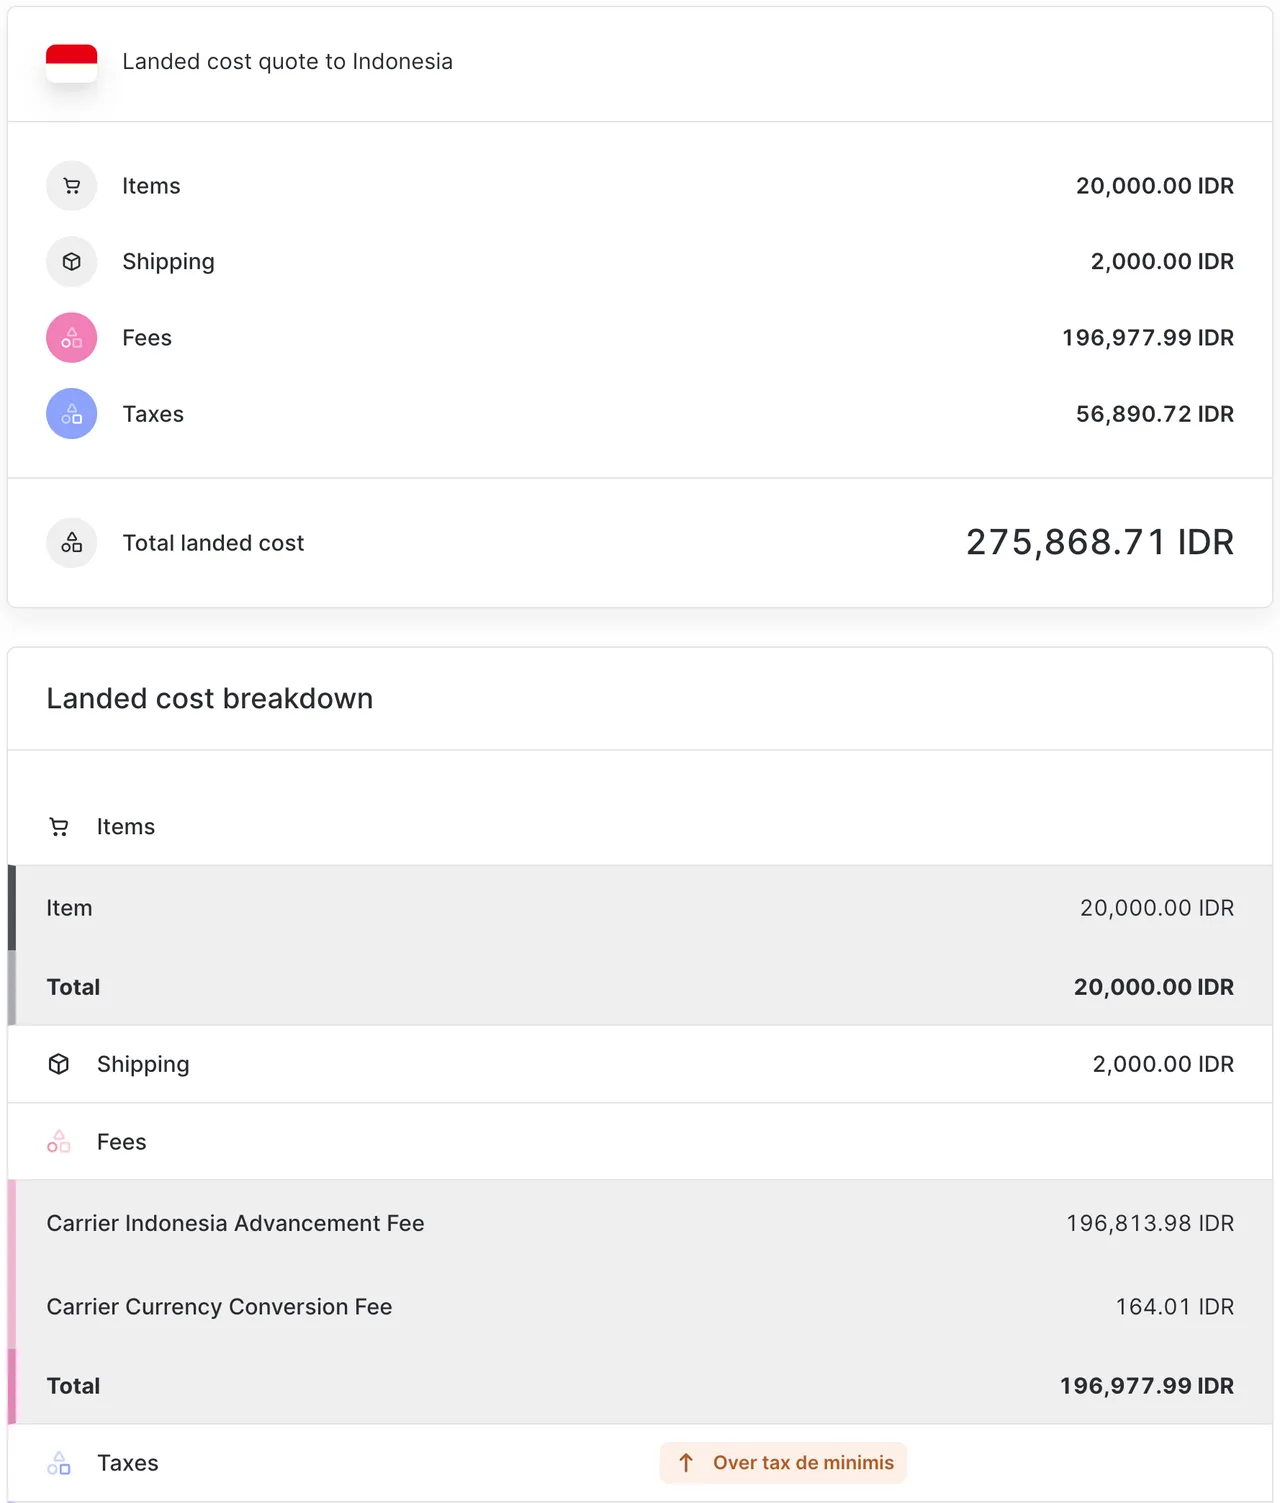
Task: Click the orange up arrow in de minimis badge
Action: pyautogui.click(x=686, y=1463)
